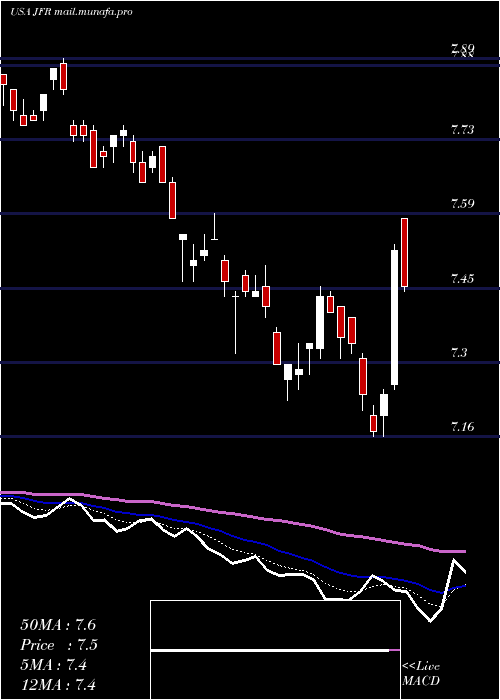This screenshot has width=500, height=700.
Task: Click the 7.3 price level label
Action: [x=459, y=353]
